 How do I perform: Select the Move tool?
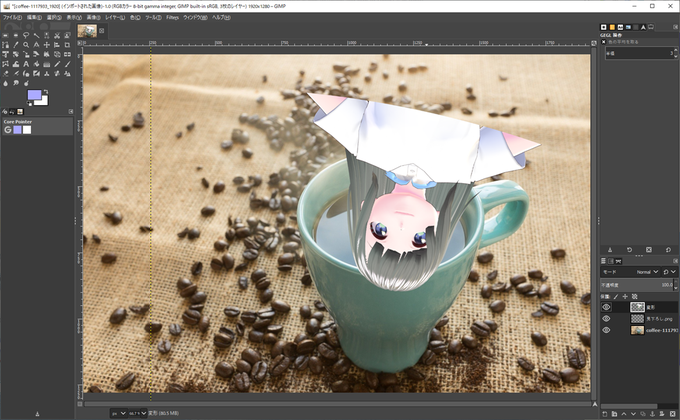click(46, 45)
